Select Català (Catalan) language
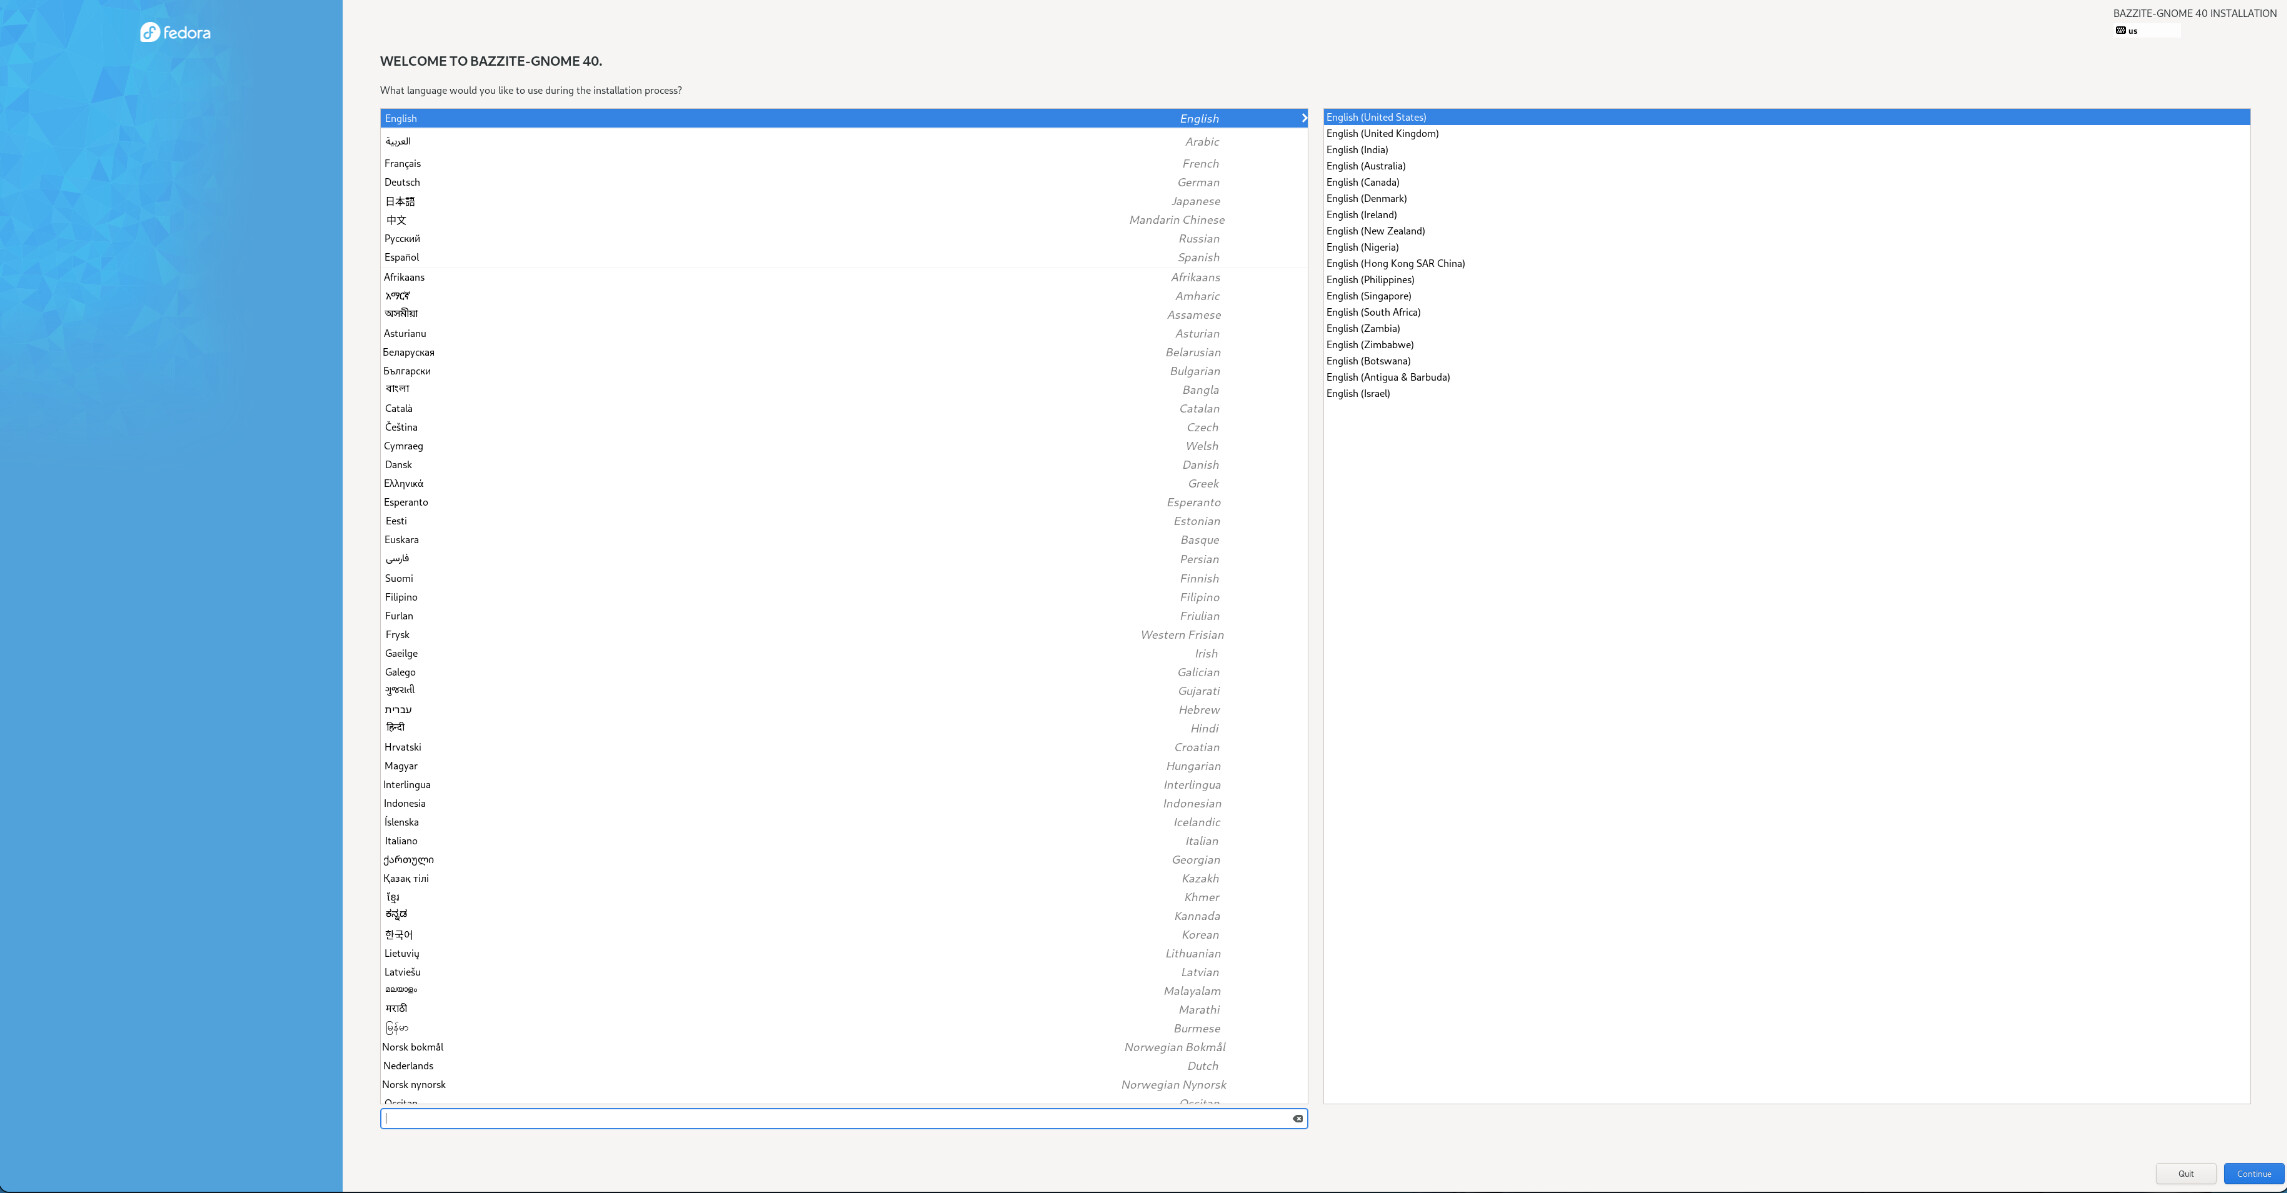 [x=843, y=408]
